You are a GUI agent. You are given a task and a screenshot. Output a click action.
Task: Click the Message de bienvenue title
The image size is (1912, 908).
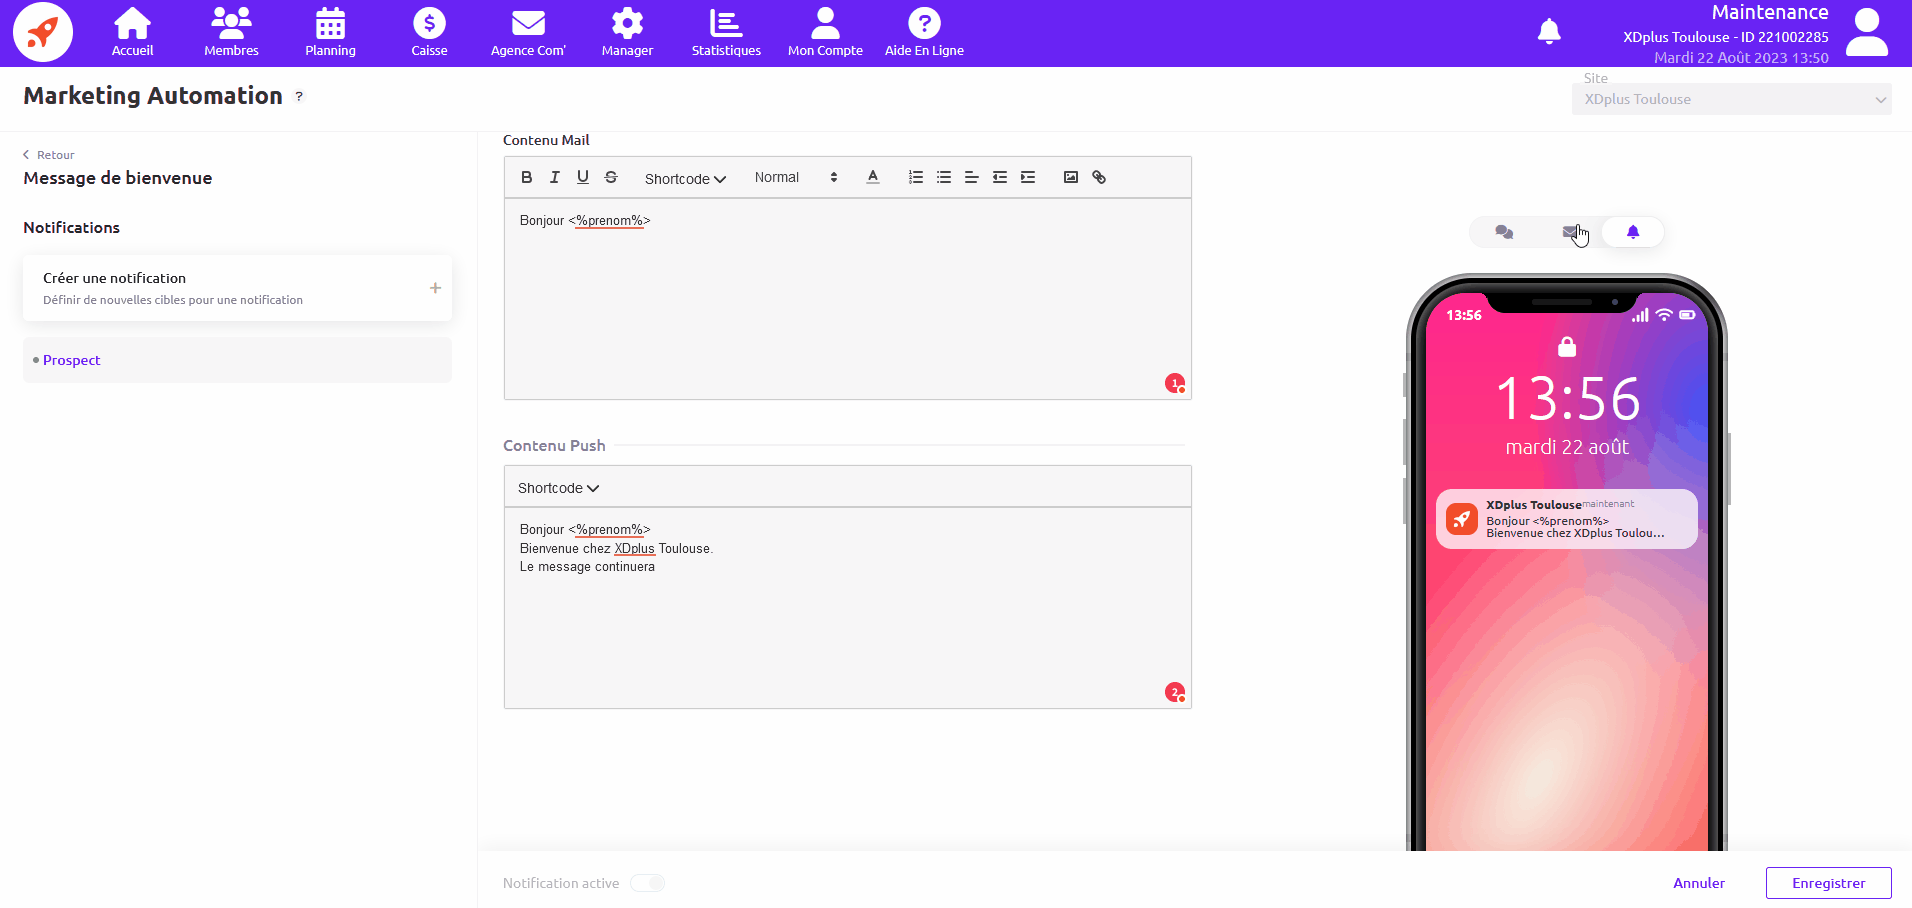[x=118, y=178]
